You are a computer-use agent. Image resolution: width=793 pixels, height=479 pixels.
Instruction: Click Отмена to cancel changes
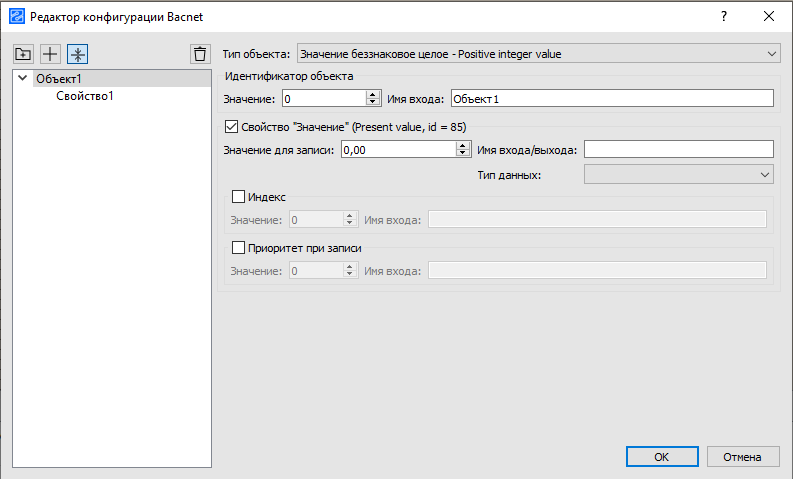coord(743,457)
